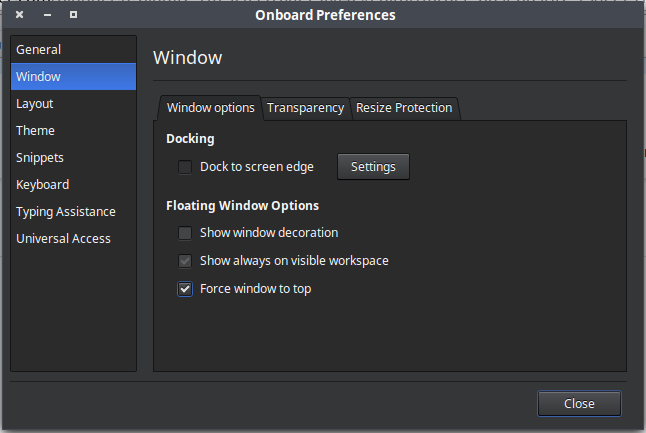Viewport: 646px width, 433px height.
Task: Open the Resize Protection tab
Action: (404, 108)
